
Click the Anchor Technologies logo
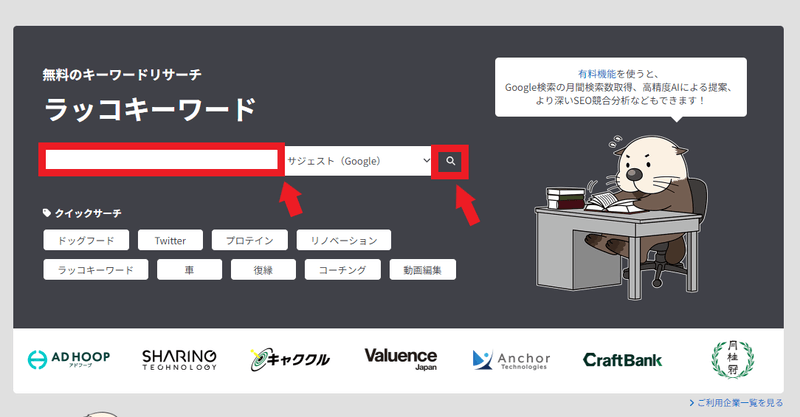pos(511,360)
